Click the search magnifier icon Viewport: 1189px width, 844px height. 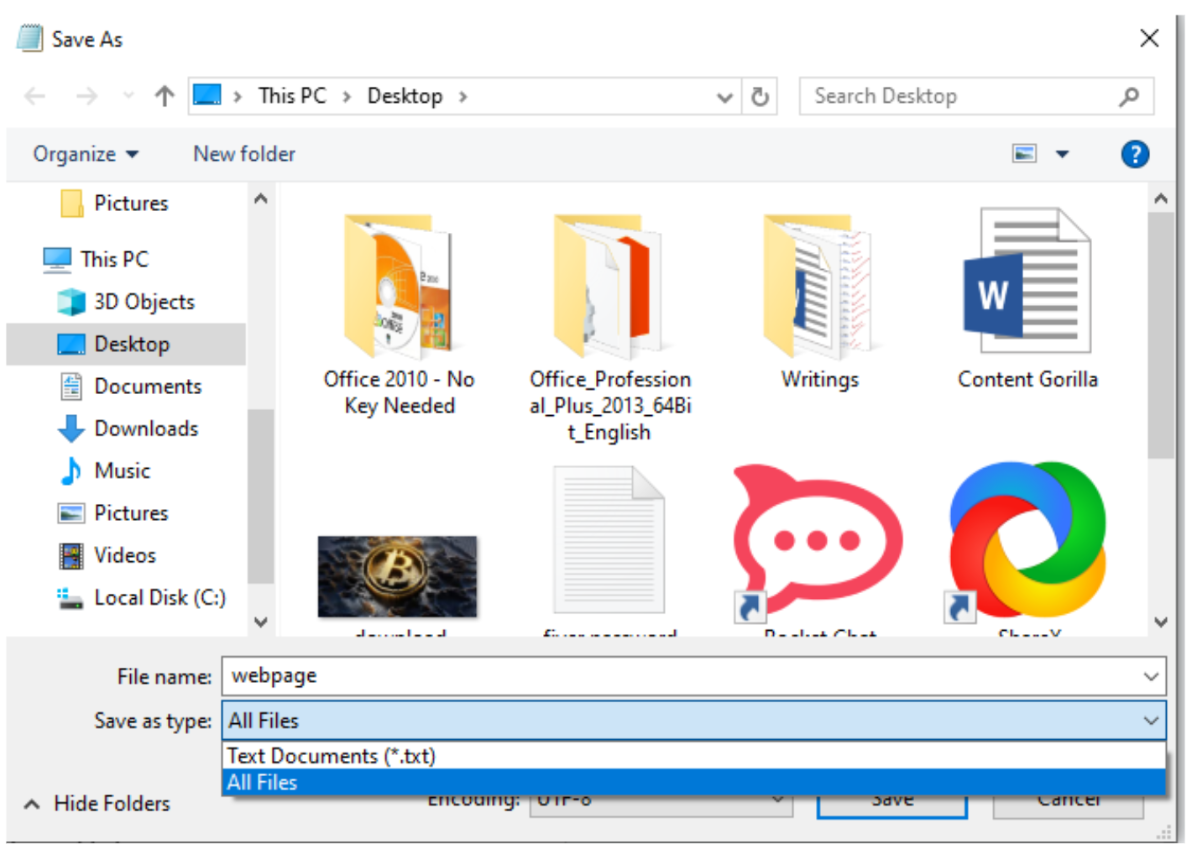point(1128,96)
